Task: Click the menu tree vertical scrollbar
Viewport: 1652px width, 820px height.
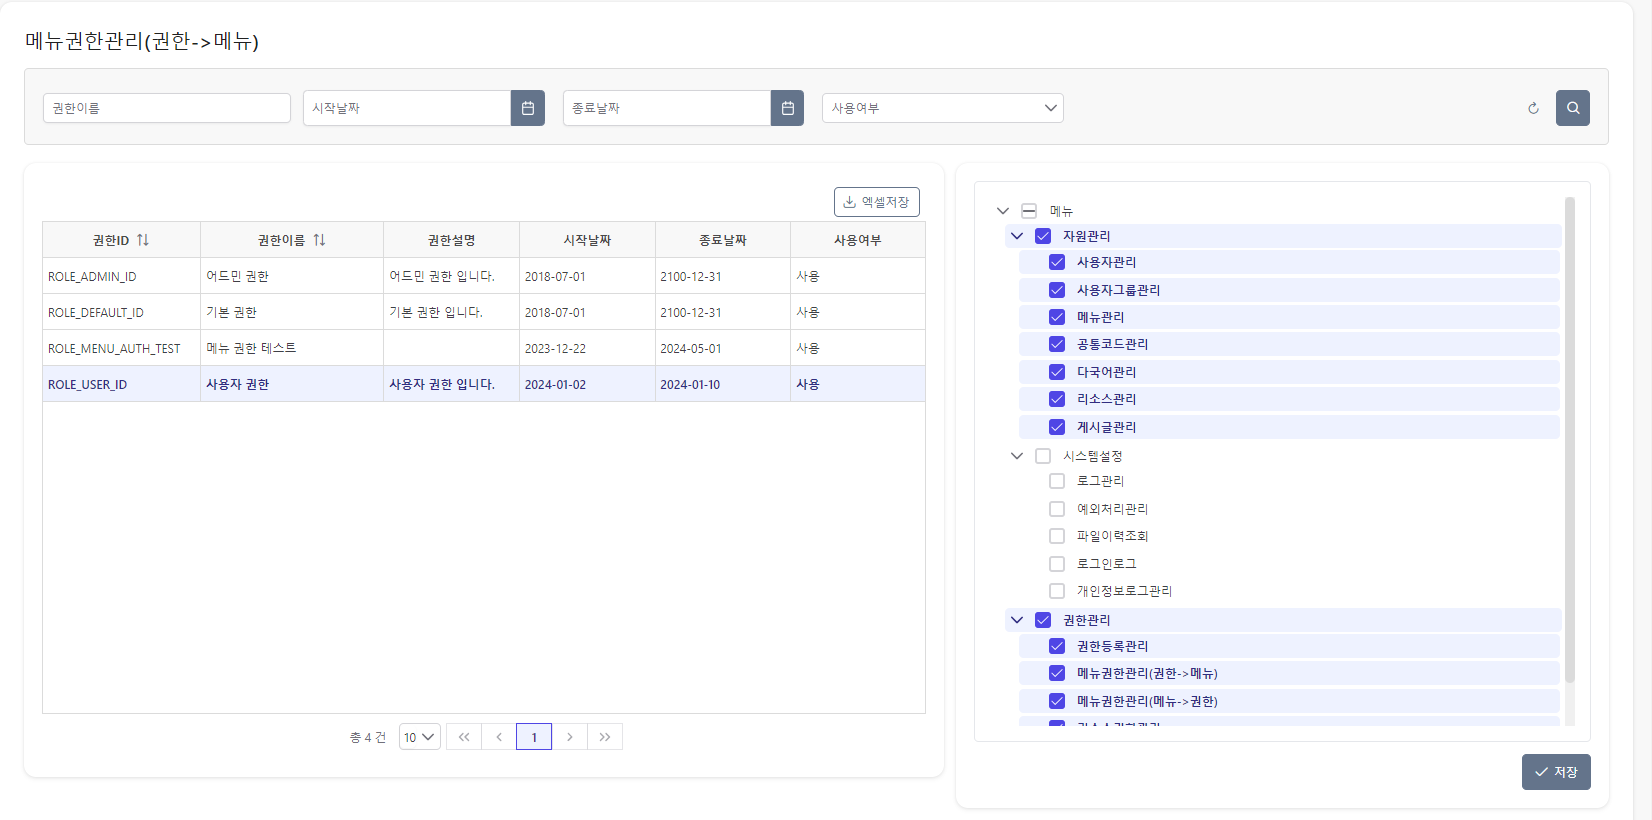Action: [1570, 440]
